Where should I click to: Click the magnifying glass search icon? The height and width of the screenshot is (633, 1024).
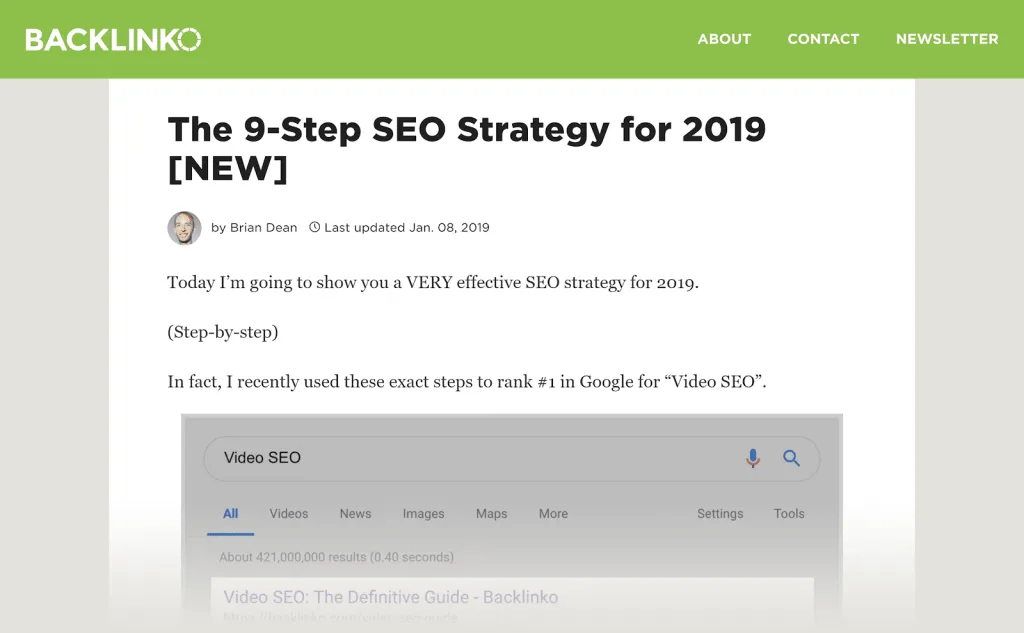click(791, 458)
